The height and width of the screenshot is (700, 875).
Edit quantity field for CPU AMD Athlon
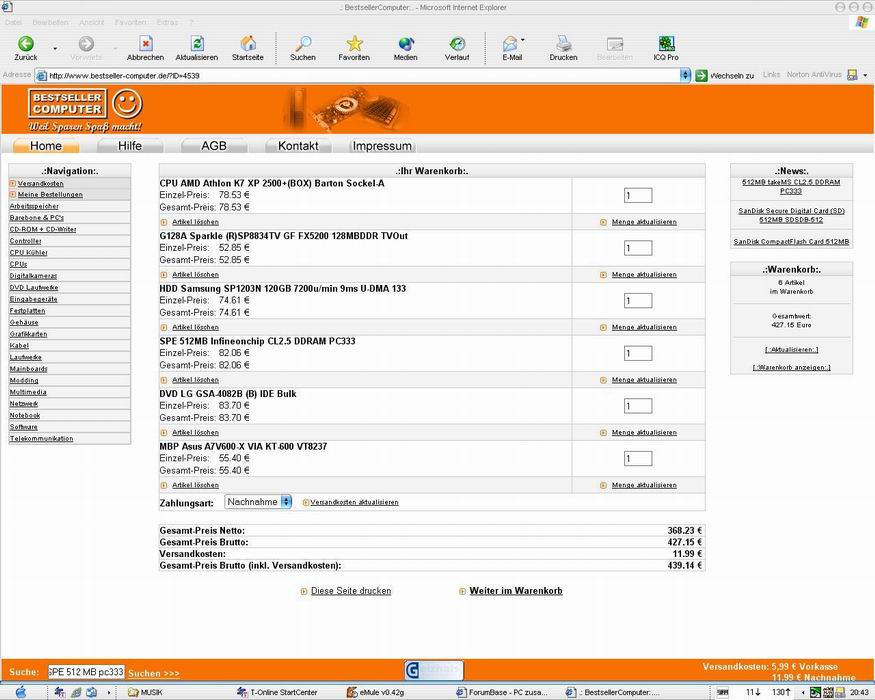tap(638, 195)
